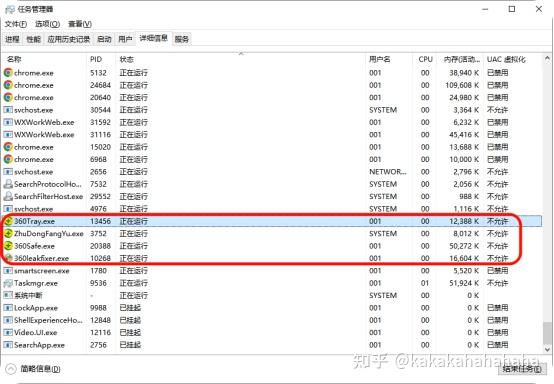Image resolution: width=554 pixels, height=384 pixels.
Task: Click CPU value 01 in Taskmgr row
Action: [x=425, y=283]
